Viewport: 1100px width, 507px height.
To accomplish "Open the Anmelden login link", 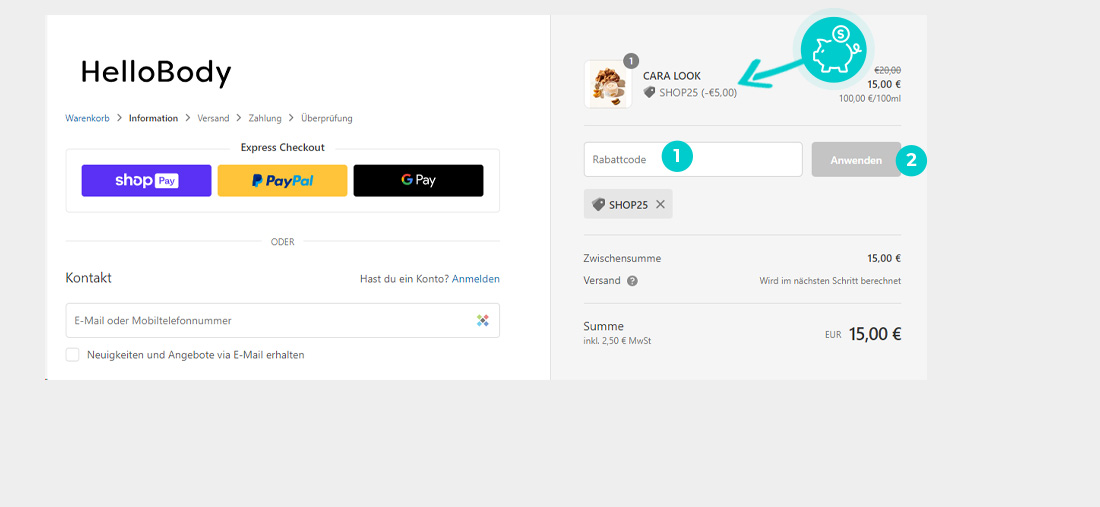I will tap(476, 279).
